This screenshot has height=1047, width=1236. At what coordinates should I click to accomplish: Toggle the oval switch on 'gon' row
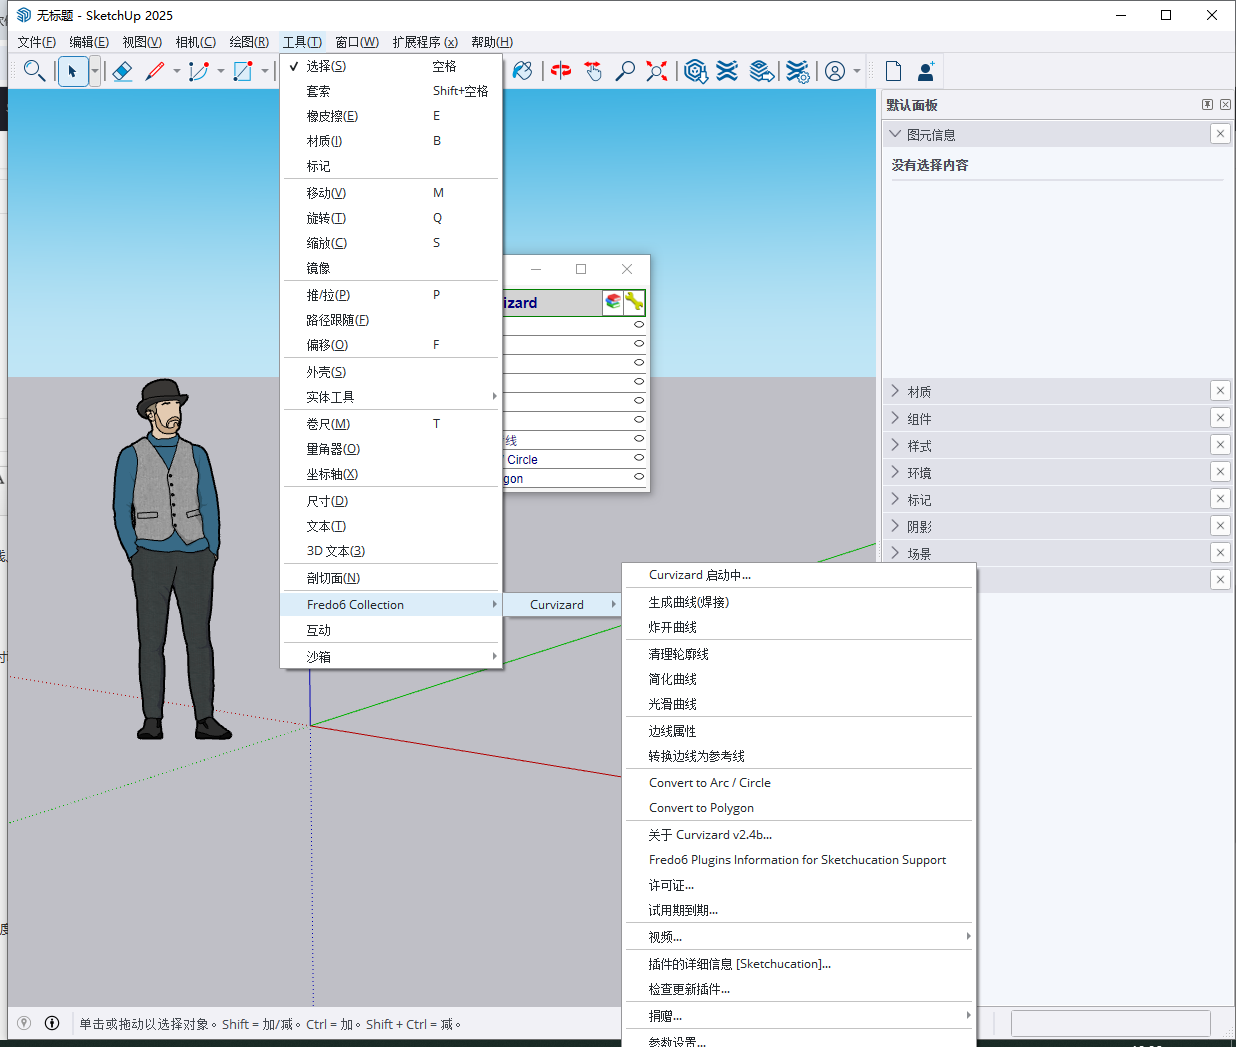pyautogui.click(x=639, y=477)
